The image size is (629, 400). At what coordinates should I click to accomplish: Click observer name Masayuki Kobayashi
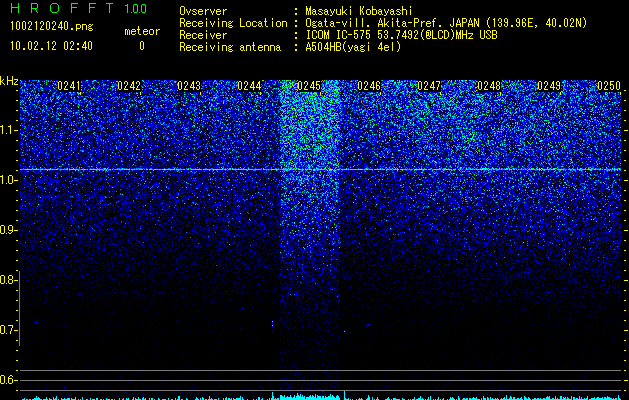click(358, 11)
